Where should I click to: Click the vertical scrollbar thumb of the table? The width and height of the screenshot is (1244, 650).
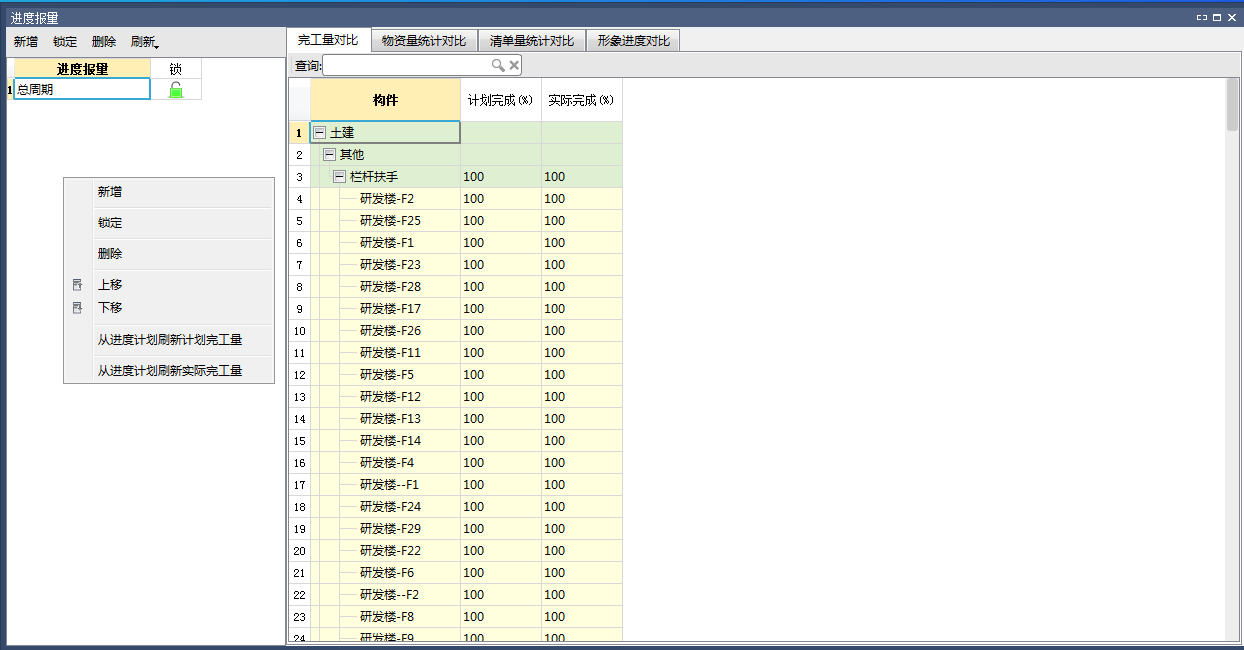coord(1232,105)
